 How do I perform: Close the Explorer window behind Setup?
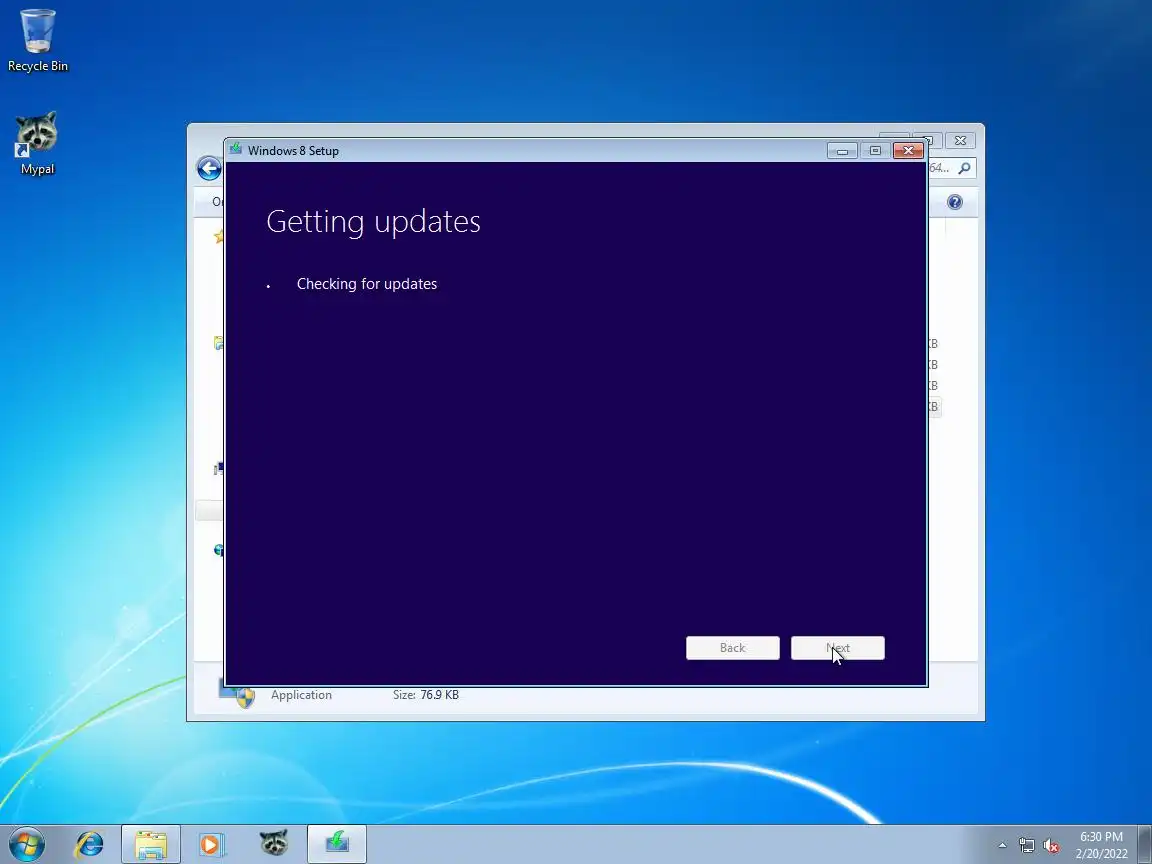[x=960, y=140]
